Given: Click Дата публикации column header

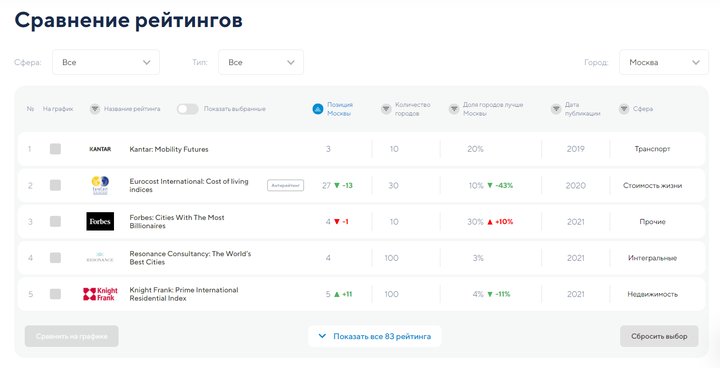Looking at the screenshot, I should click(582, 109).
